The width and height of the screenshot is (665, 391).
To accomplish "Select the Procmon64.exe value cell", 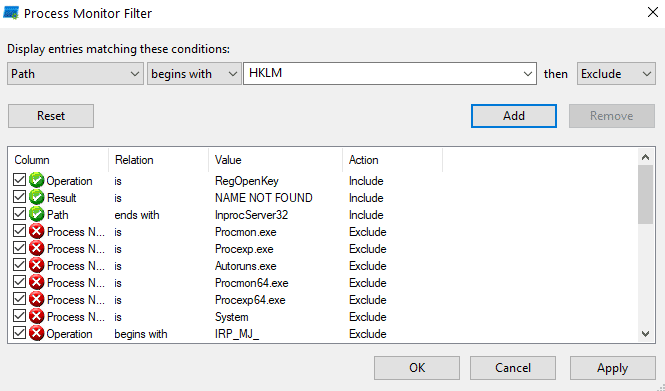I will (251, 283).
